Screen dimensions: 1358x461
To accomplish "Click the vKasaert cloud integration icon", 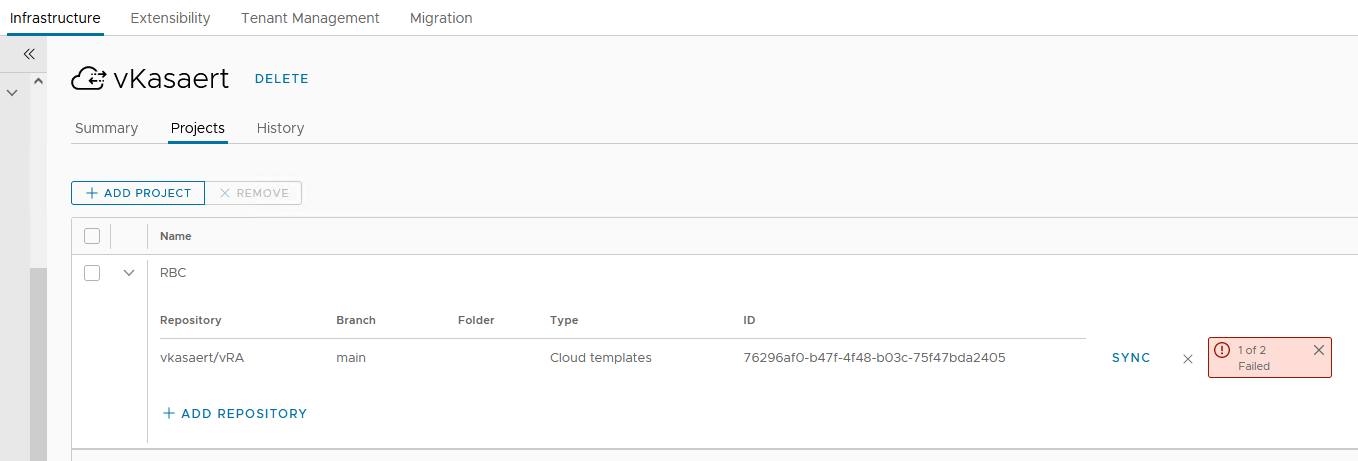I will pyautogui.click(x=89, y=79).
